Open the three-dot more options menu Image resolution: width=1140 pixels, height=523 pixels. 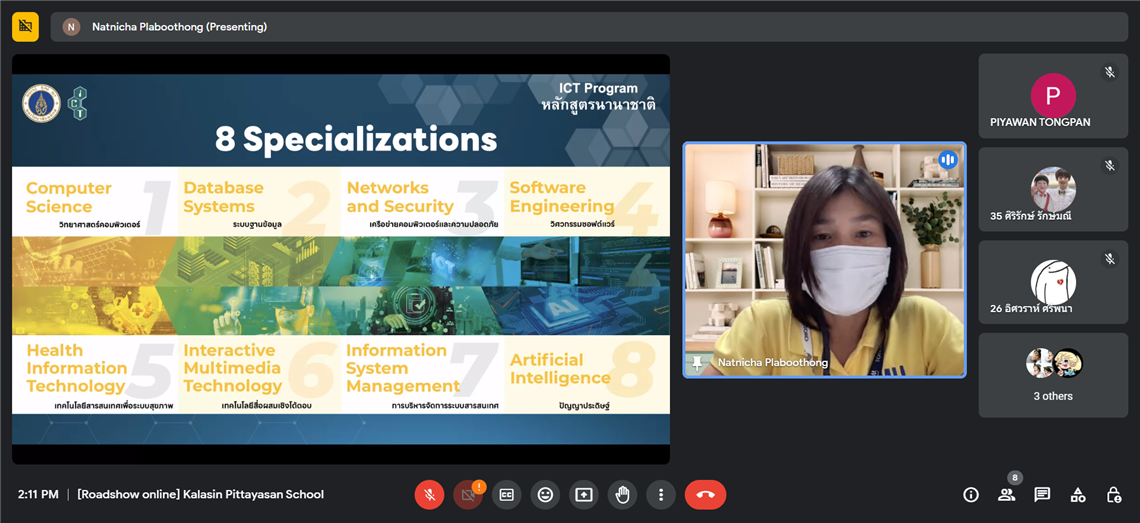coord(660,494)
